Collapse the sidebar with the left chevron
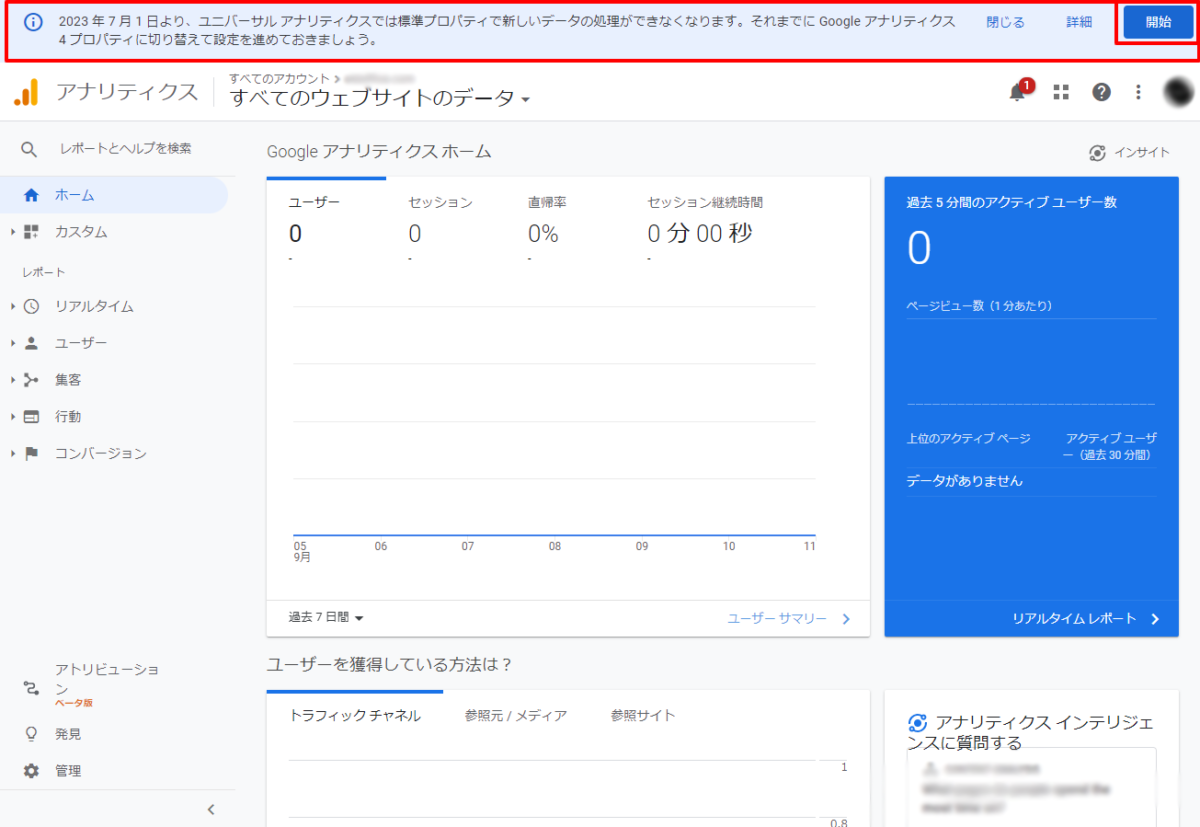This screenshot has height=827, width=1200. click(x=211, y=810)
